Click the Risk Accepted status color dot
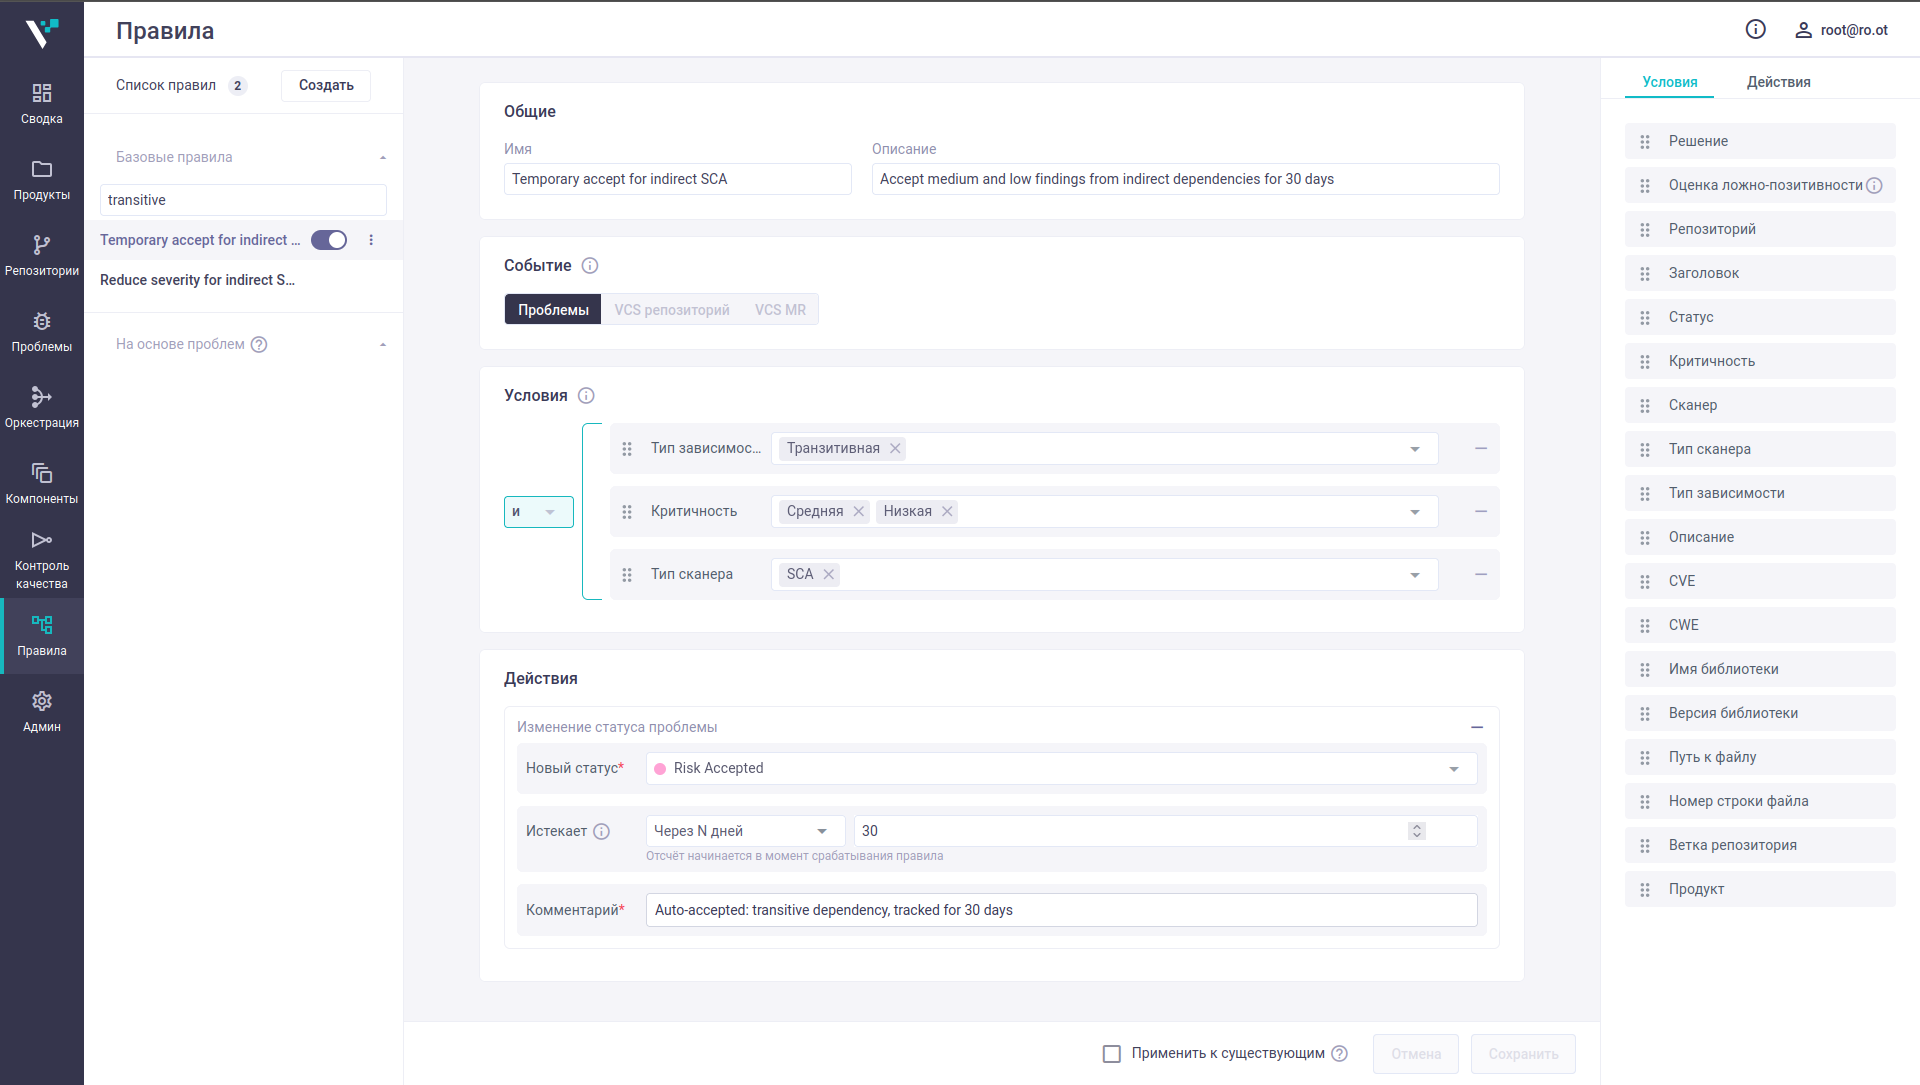The image size is (1920, 1085). (660, 769)
